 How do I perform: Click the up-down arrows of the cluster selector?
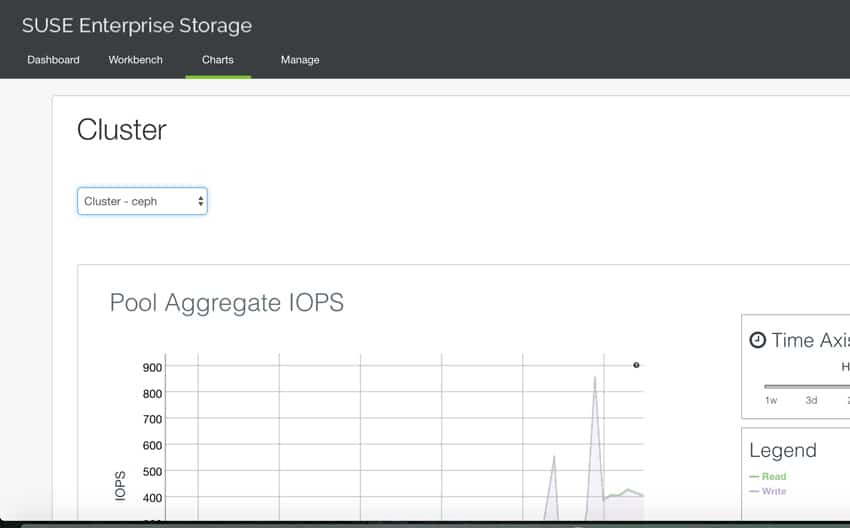click(201, 201)
